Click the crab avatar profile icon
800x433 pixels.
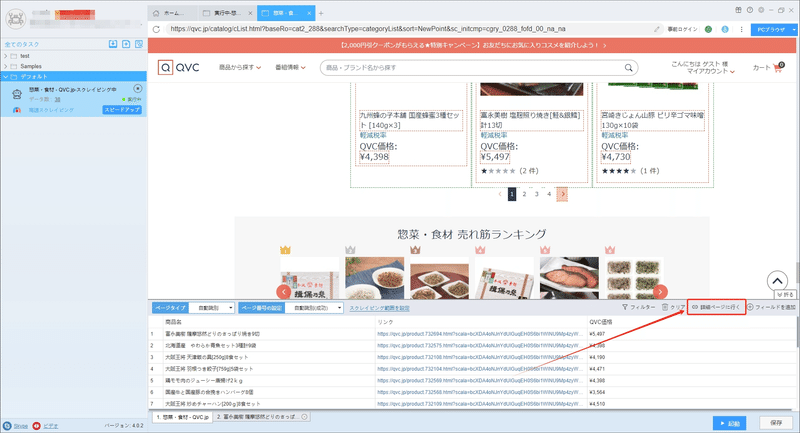coord(16,19)
